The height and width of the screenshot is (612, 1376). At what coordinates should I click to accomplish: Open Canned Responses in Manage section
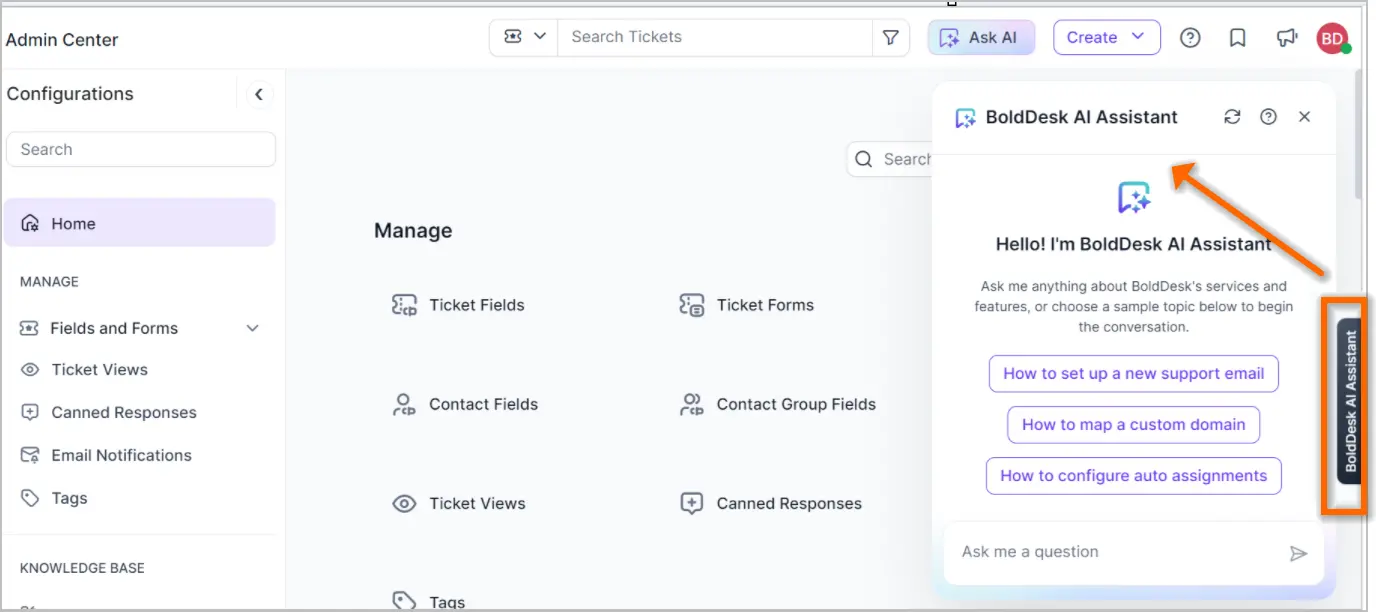coord(789,503)
